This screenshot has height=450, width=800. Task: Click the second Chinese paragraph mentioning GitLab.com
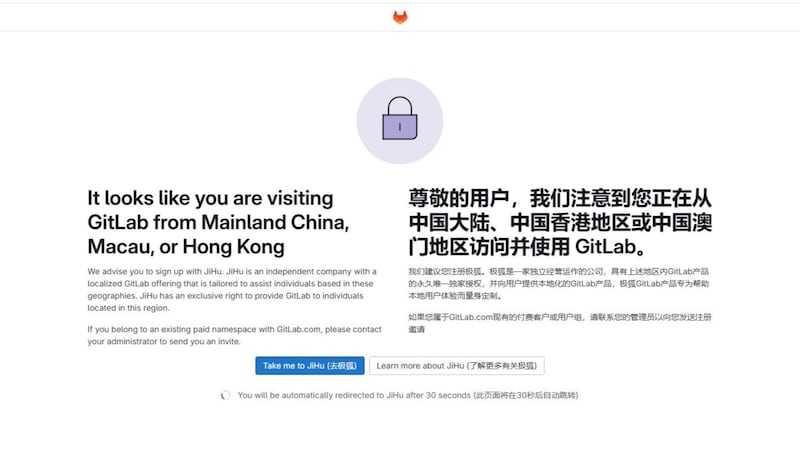(x=560, y=323)
